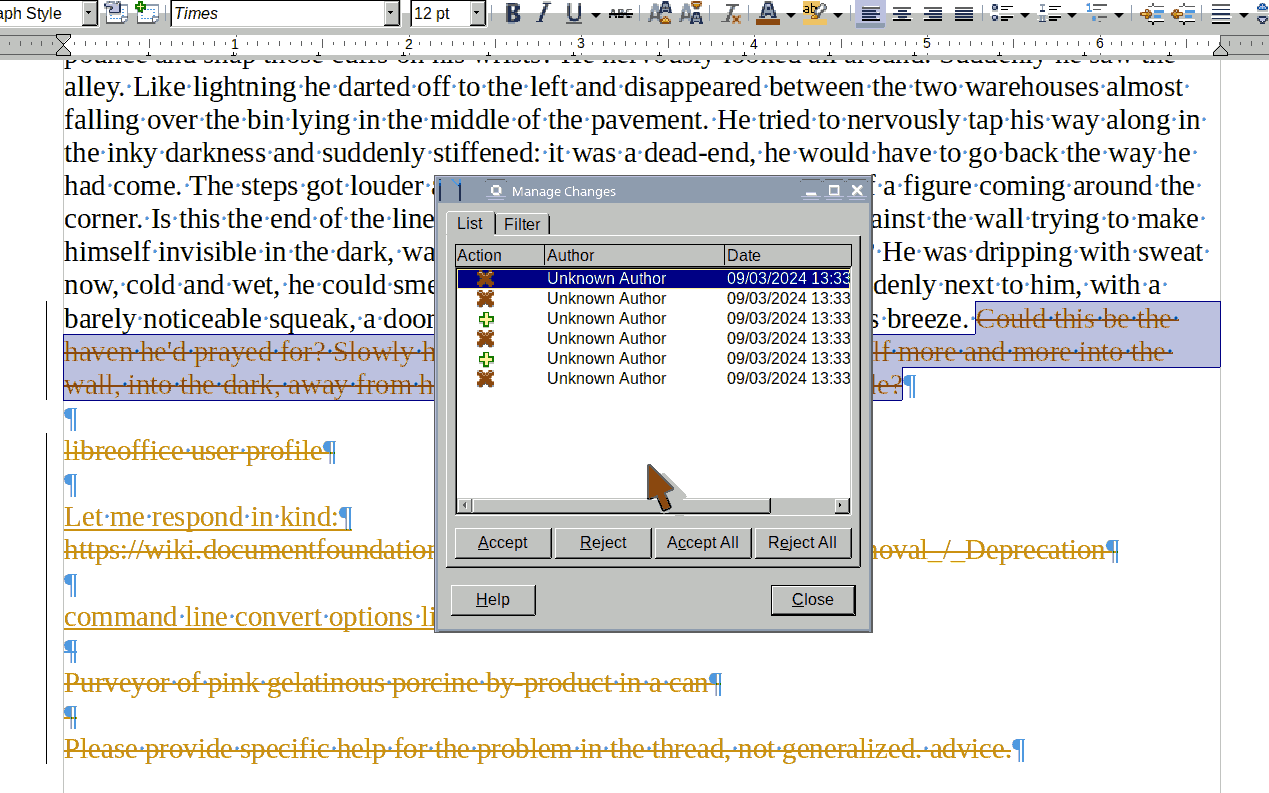The width and height of the screenshot is (1269, 793).
Task: Open the font size dropdown
Action: [477, 13]
